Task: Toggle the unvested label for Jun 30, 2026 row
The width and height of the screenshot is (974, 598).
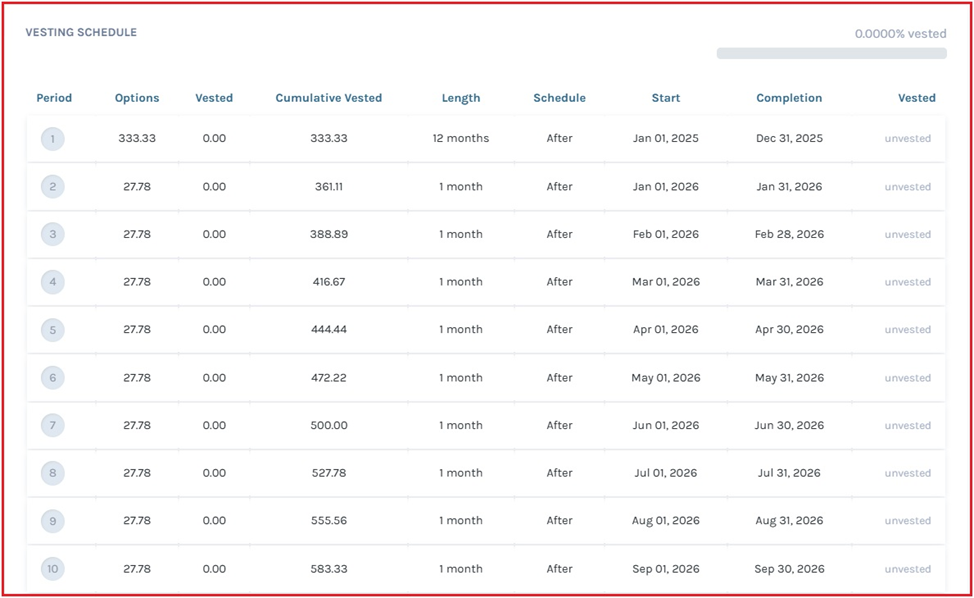Action: tap(907, 425)
